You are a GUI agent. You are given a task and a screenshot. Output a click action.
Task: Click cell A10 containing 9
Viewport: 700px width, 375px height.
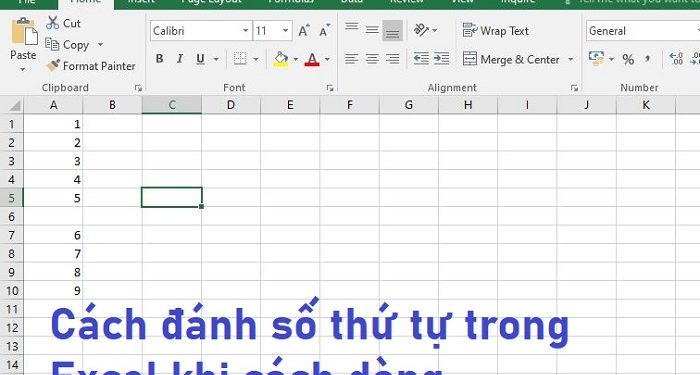pyautogui.click(x=53, y=291)
